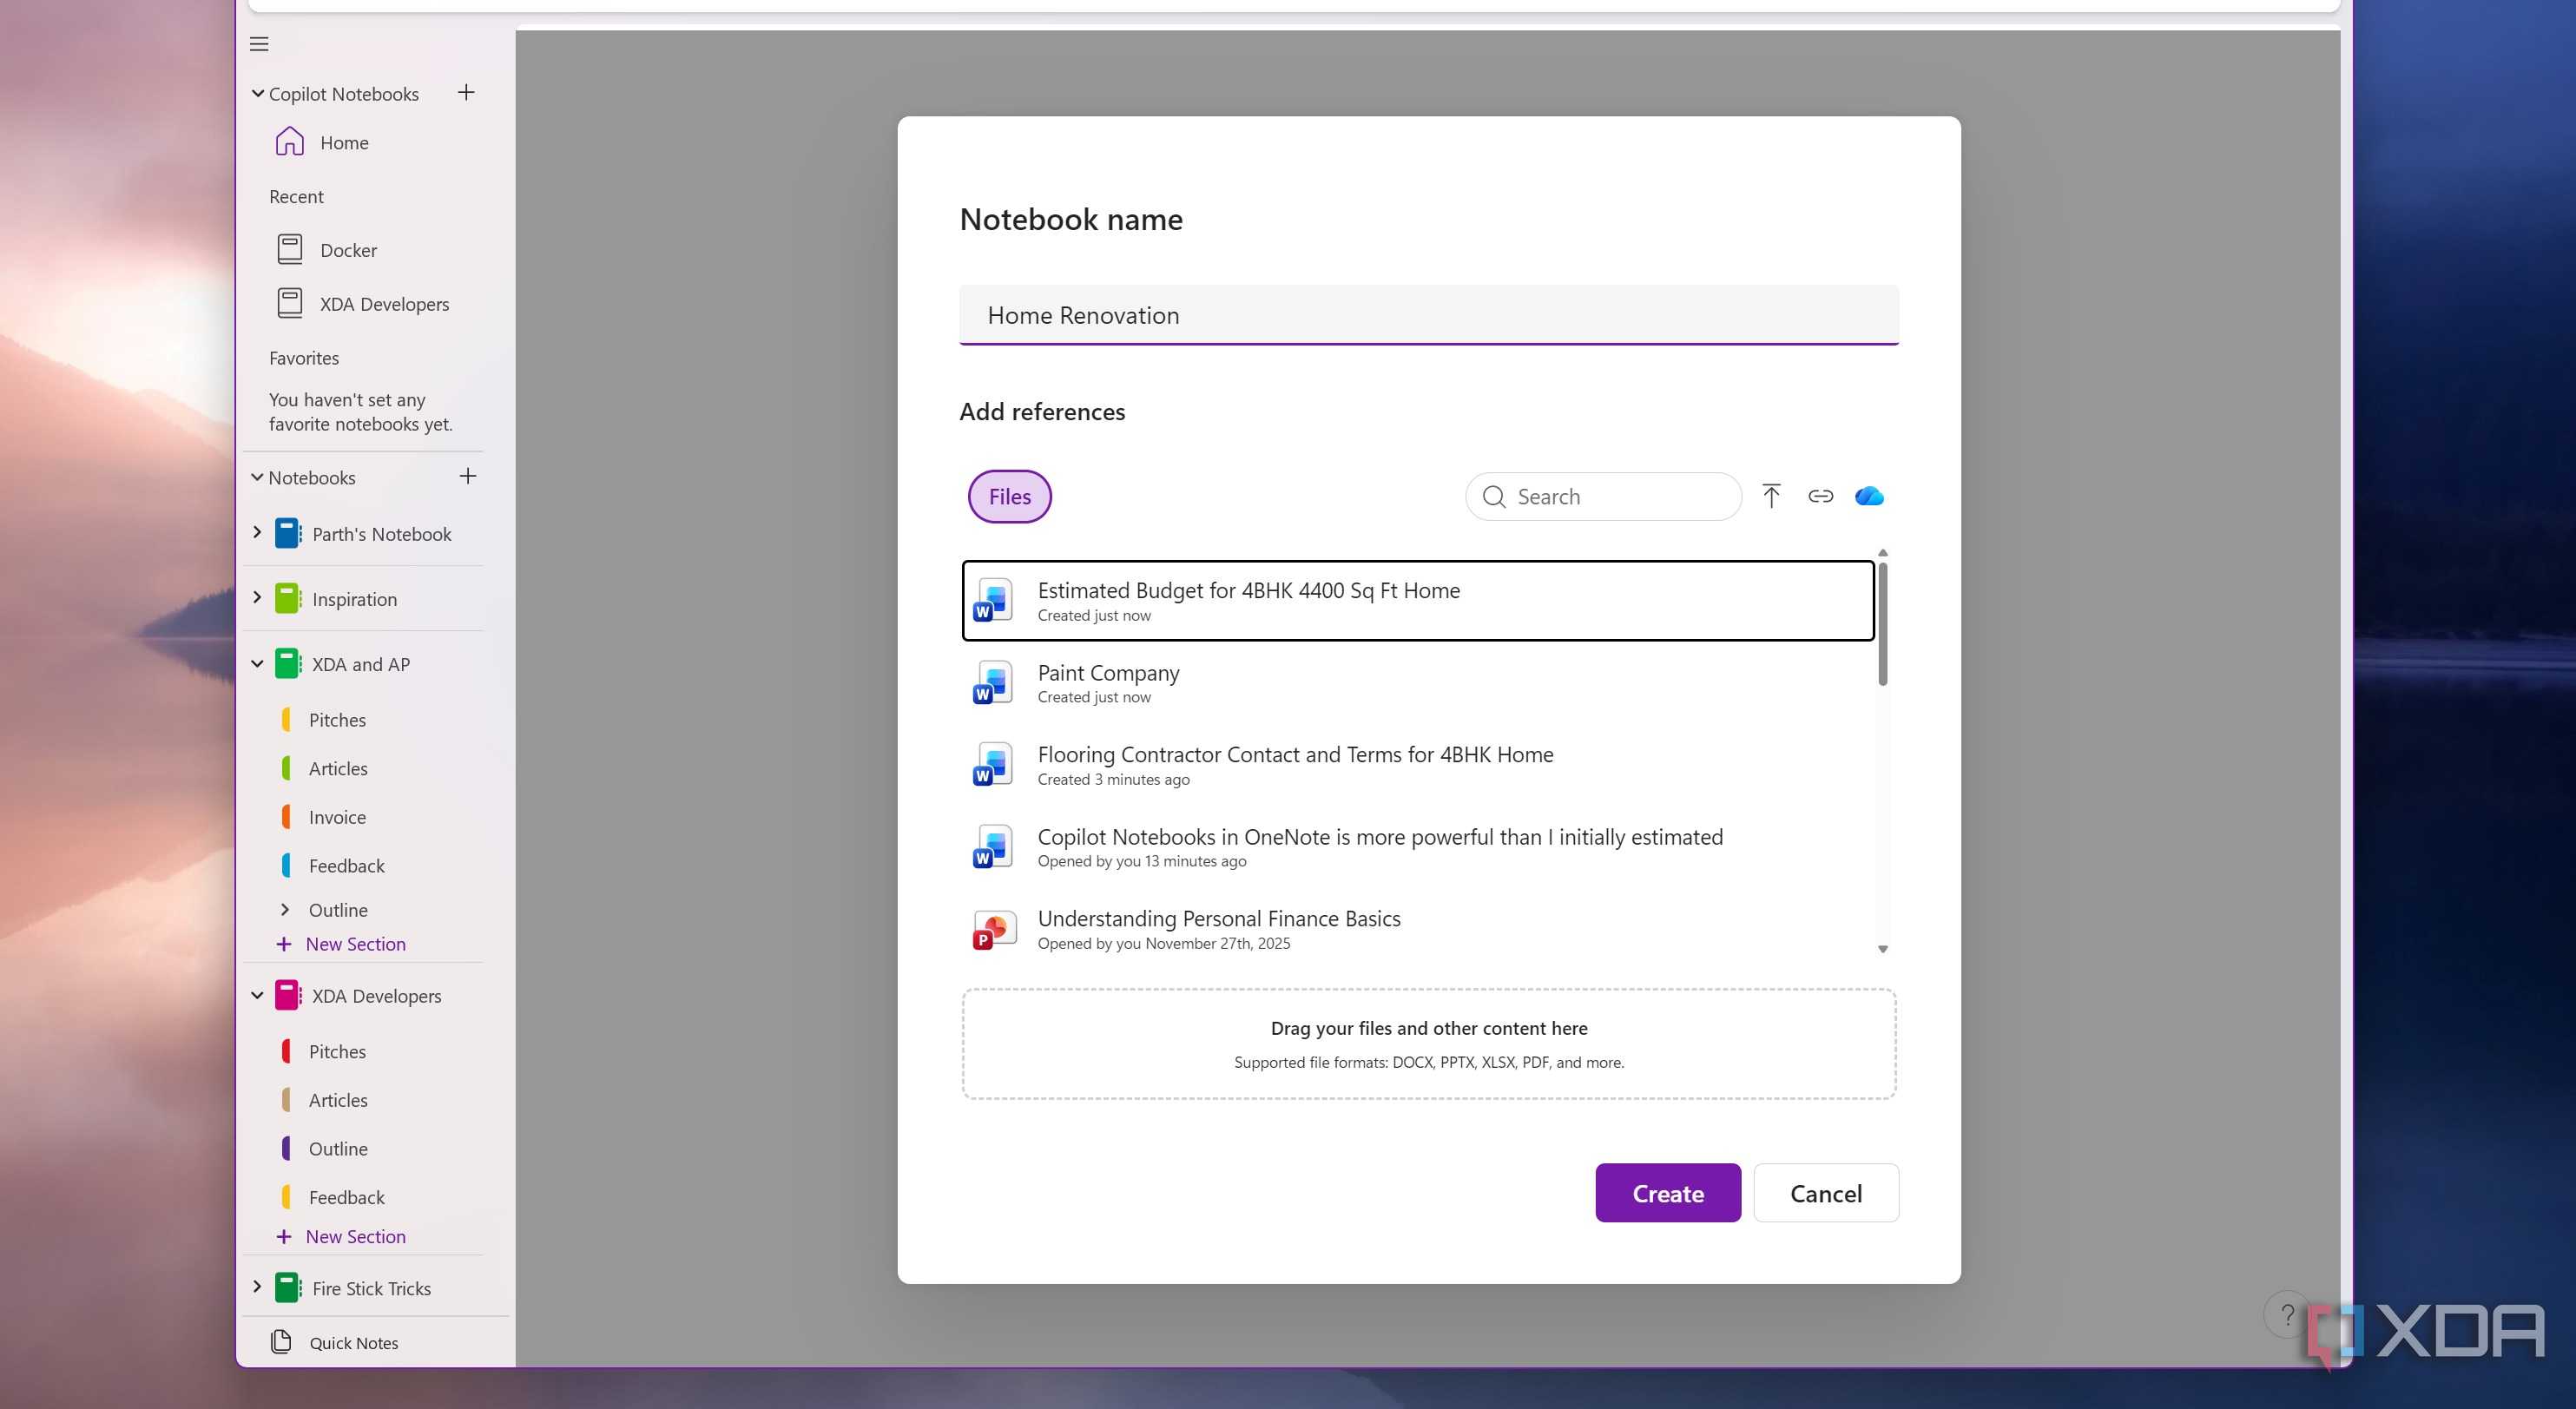
Task: Add New Section under XDA Developers notebook
Action: tap(341, 1237)
